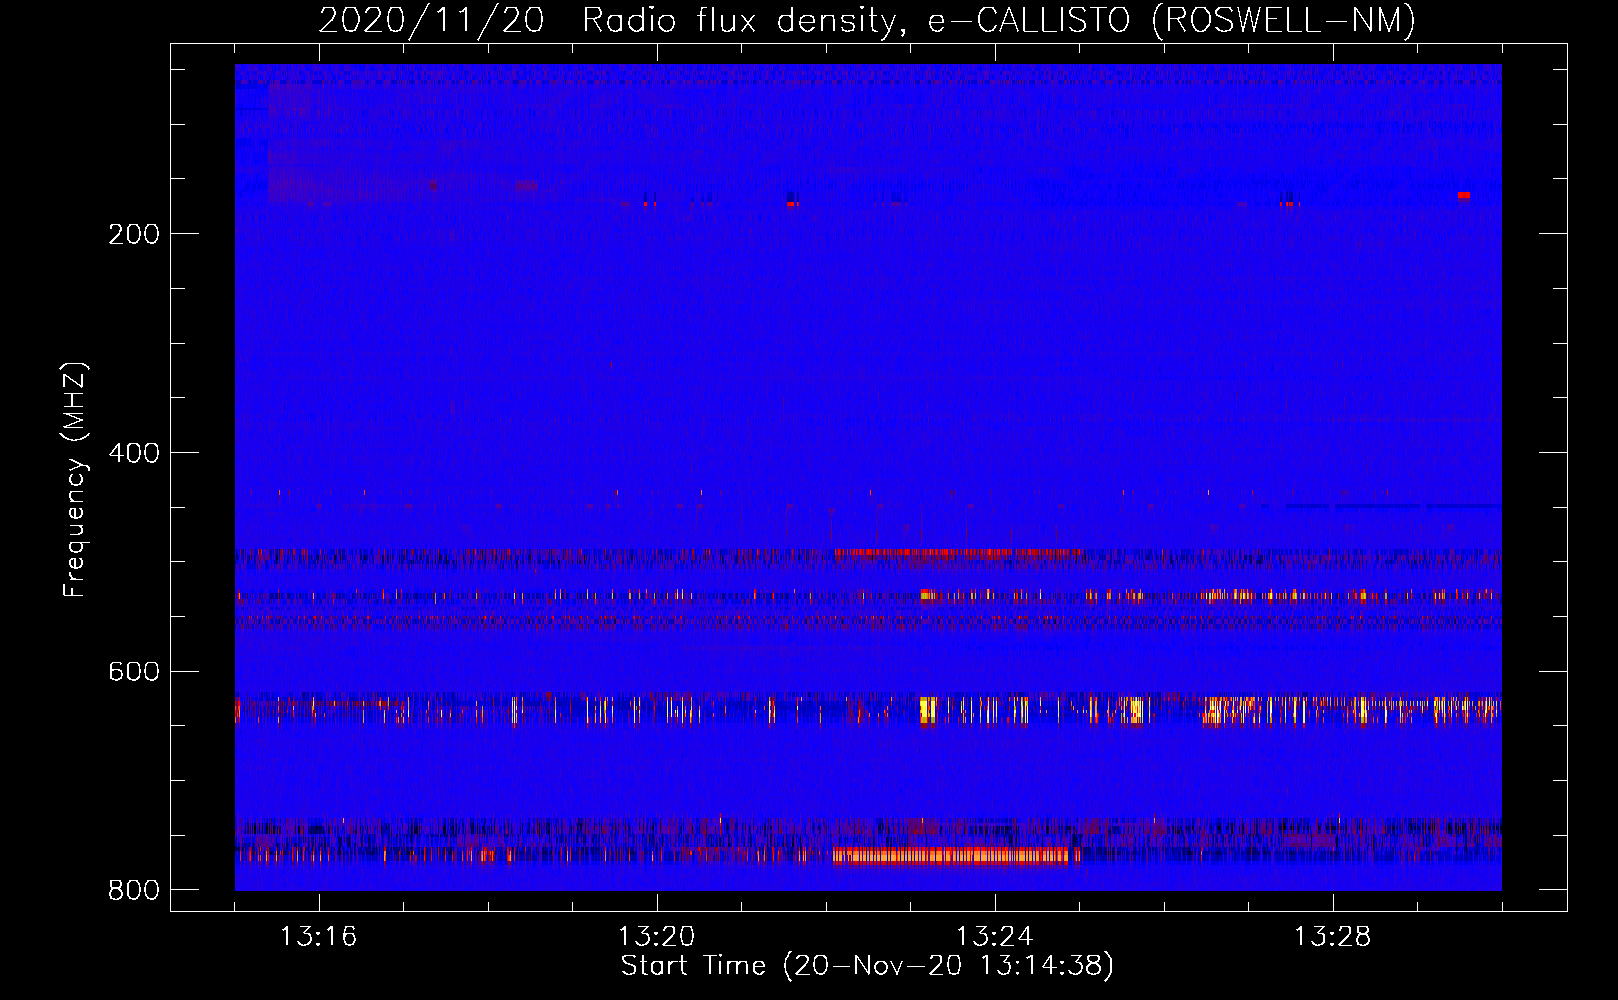Click the 13:20 time tick label
The image size is (1618, 1000).
656,937
